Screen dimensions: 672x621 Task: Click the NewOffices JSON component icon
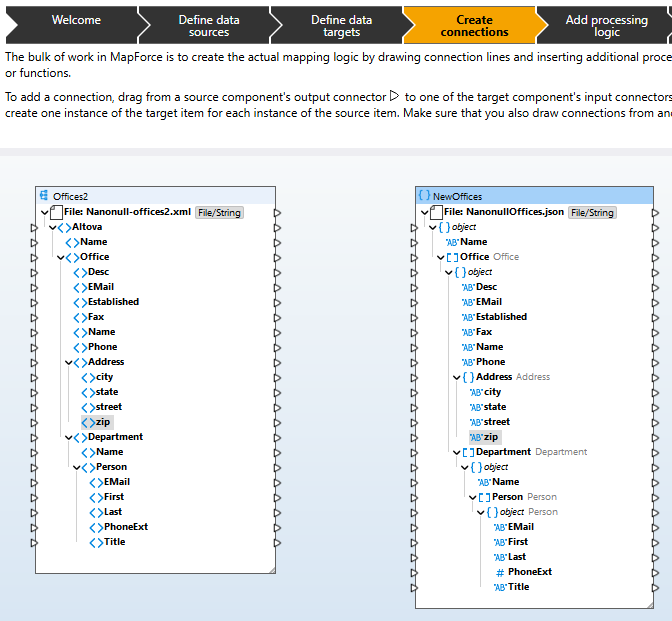(x=424, y=196)
